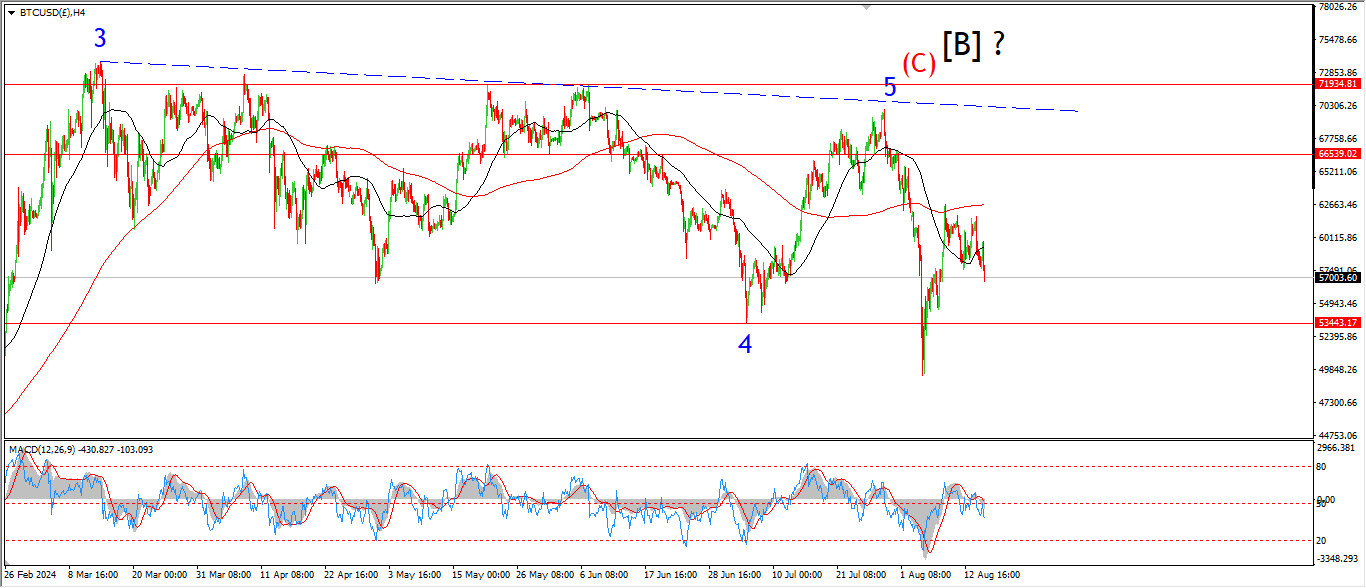Select the black [B] ? label
Viewport: 1366px width, 588px height.
[973, 44]
